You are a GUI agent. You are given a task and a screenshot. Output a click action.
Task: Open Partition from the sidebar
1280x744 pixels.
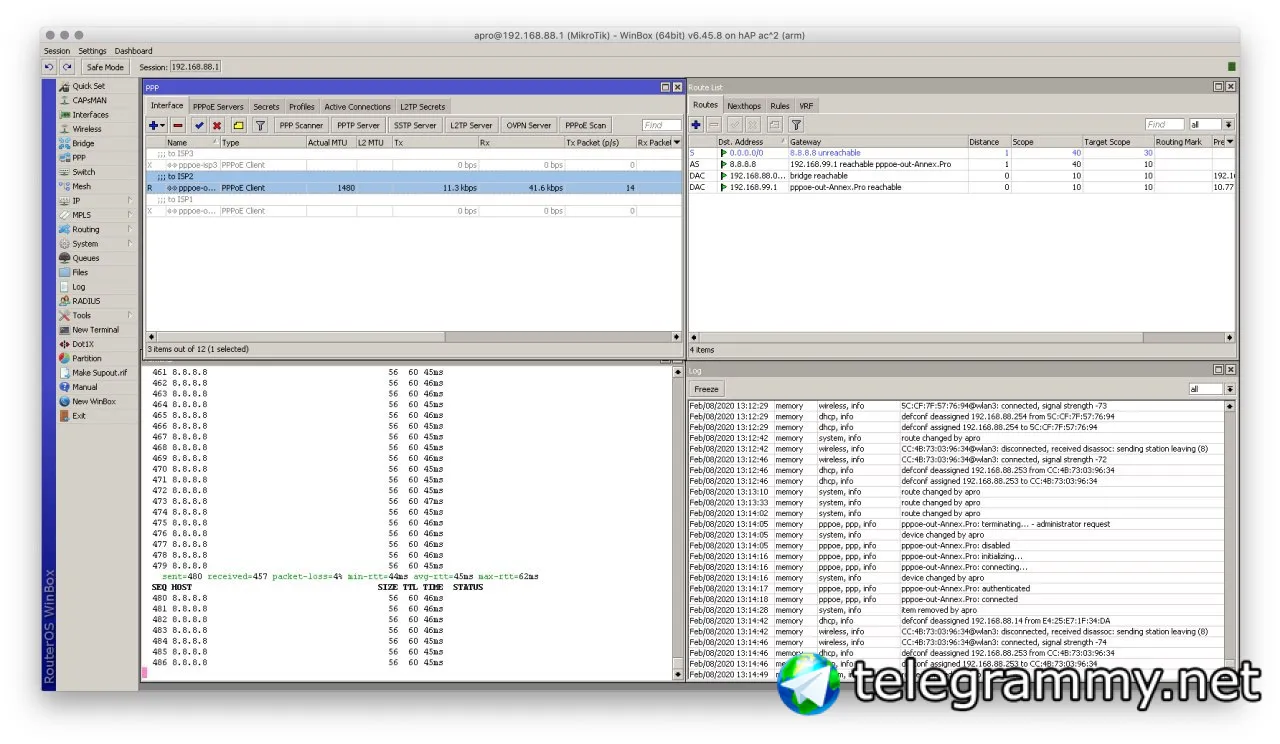pos(86,358)
